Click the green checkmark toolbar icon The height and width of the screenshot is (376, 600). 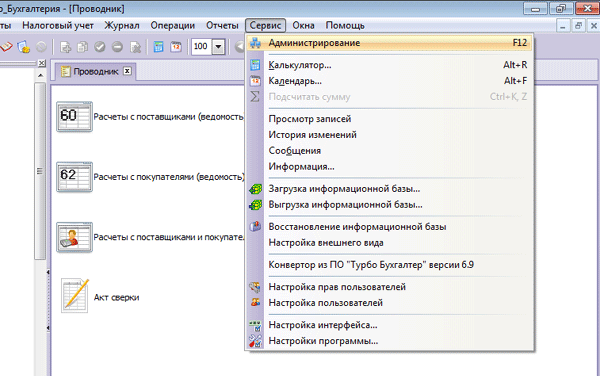(100, 47)
